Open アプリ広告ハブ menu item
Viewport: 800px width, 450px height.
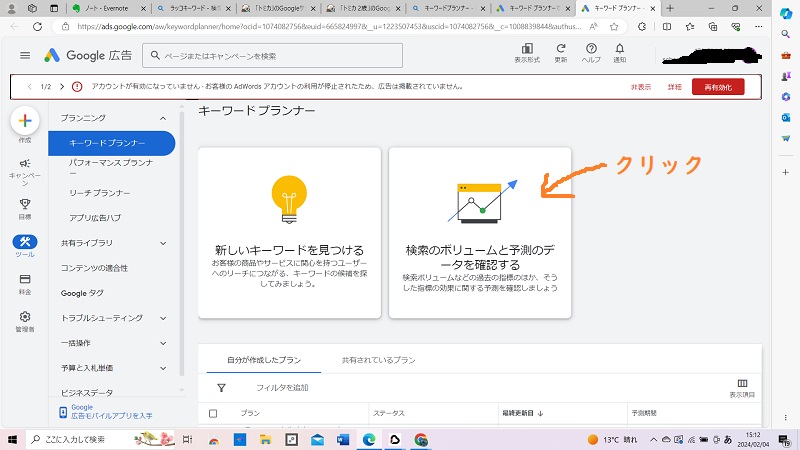[x=95, y=218]
